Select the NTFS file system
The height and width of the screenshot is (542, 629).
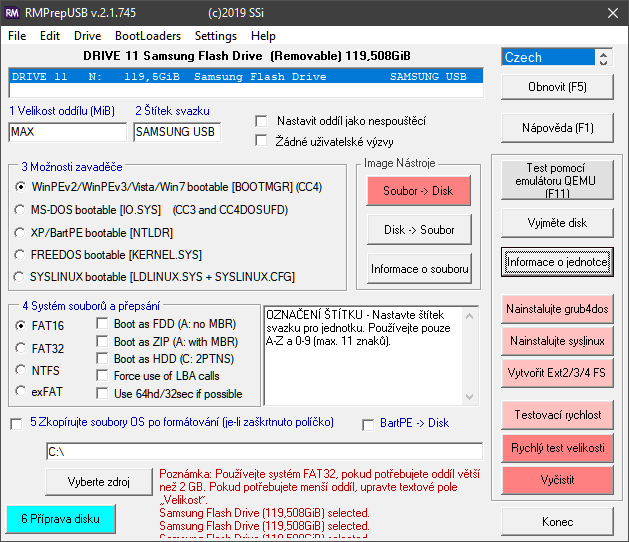click(20, 370)
